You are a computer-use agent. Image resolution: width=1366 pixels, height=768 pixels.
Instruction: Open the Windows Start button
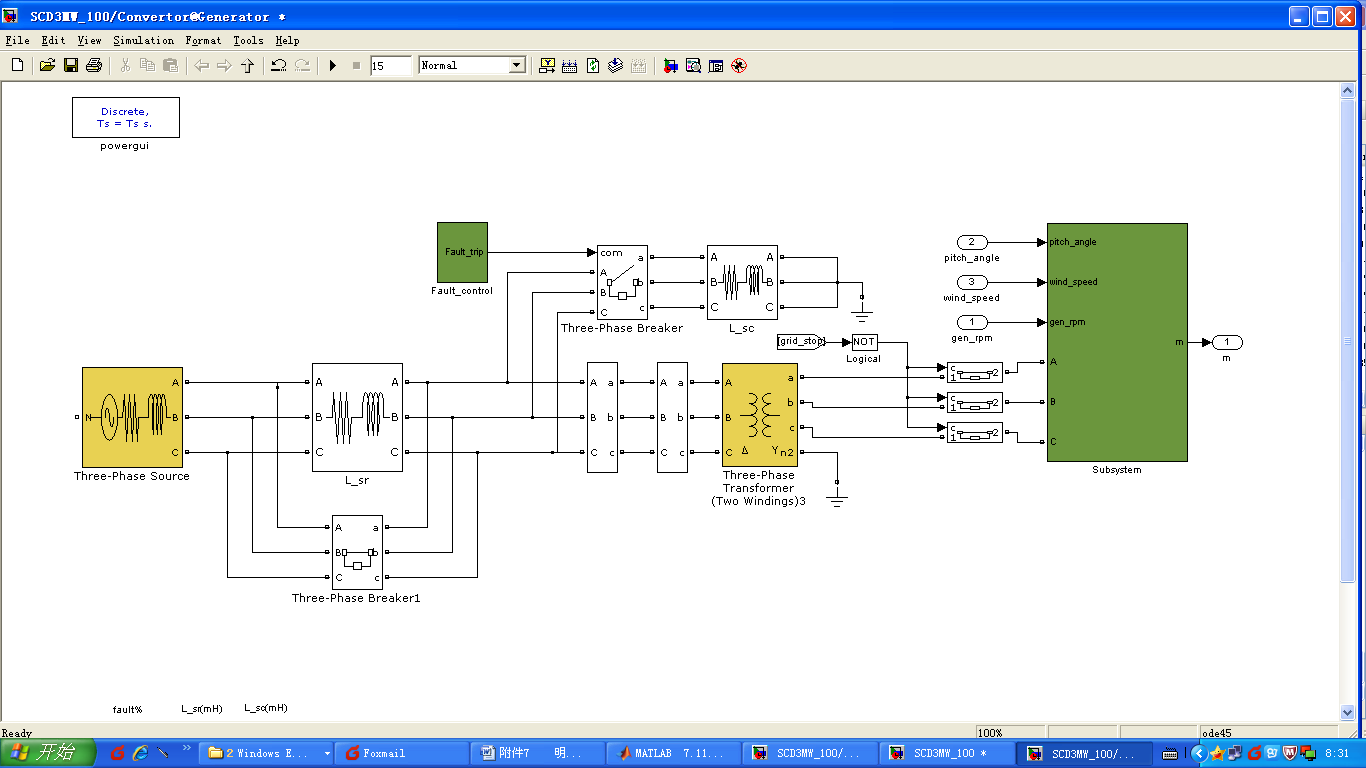click(47, 753)
